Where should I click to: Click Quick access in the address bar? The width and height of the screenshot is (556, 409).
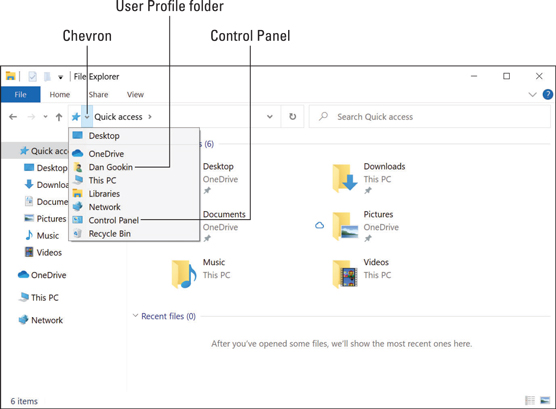click(x=118, y=117)
